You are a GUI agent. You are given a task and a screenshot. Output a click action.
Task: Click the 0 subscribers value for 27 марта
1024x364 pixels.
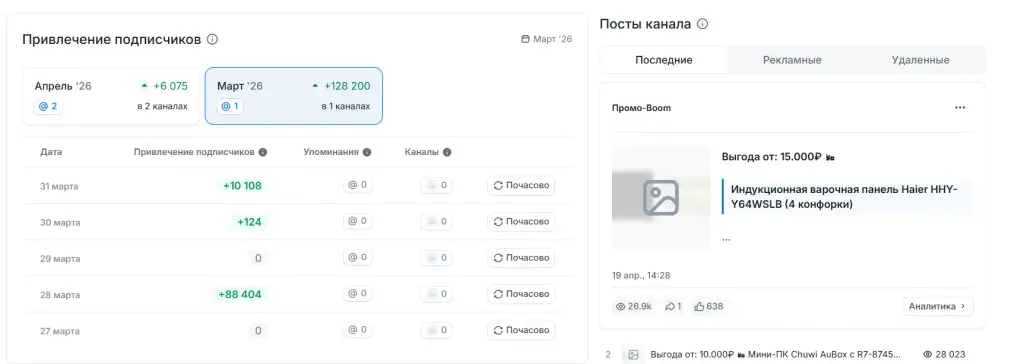pos(258,331)
